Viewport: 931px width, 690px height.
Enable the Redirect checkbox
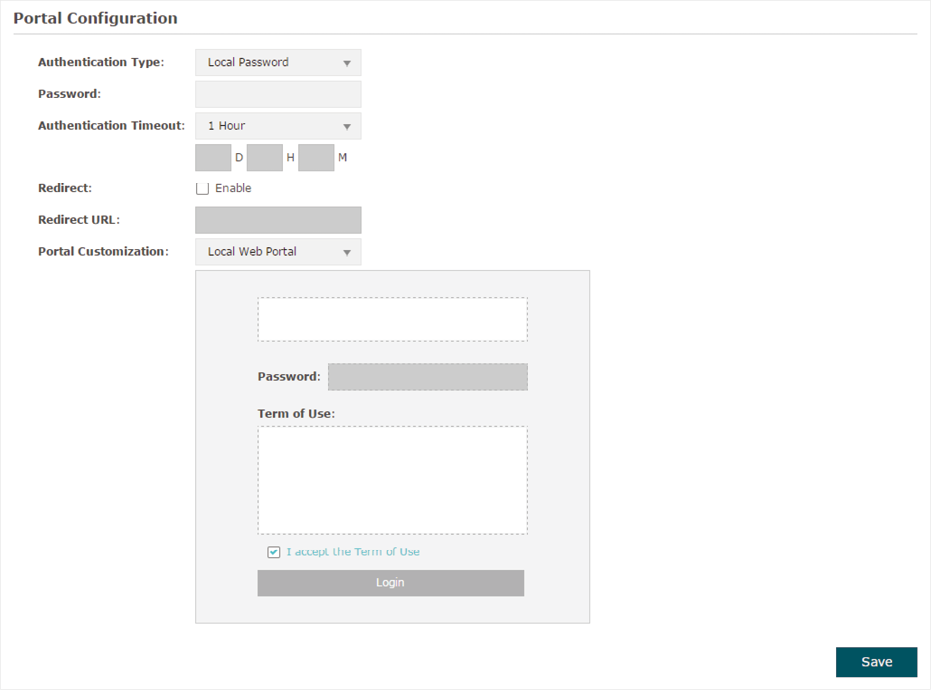coord(202,189)
